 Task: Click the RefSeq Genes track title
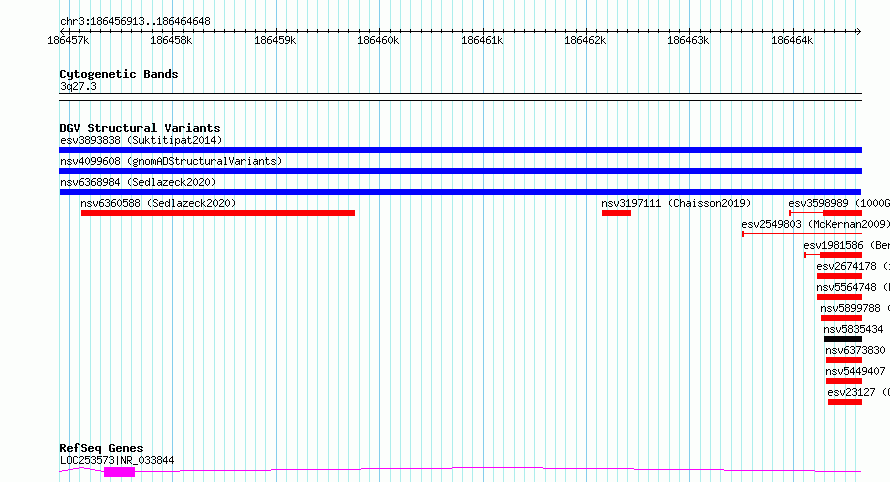pyautogui.click(x=101, y=448)
